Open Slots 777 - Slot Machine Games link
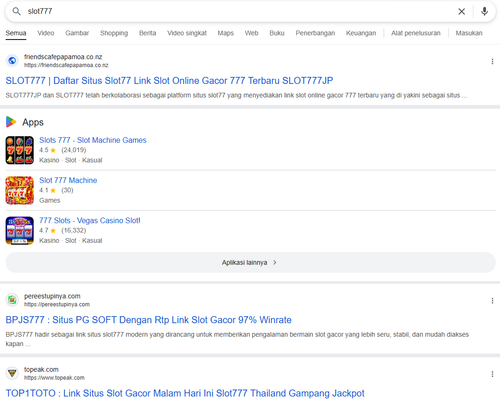The width and height of the screenshot is (500, 401). [93, 140]
